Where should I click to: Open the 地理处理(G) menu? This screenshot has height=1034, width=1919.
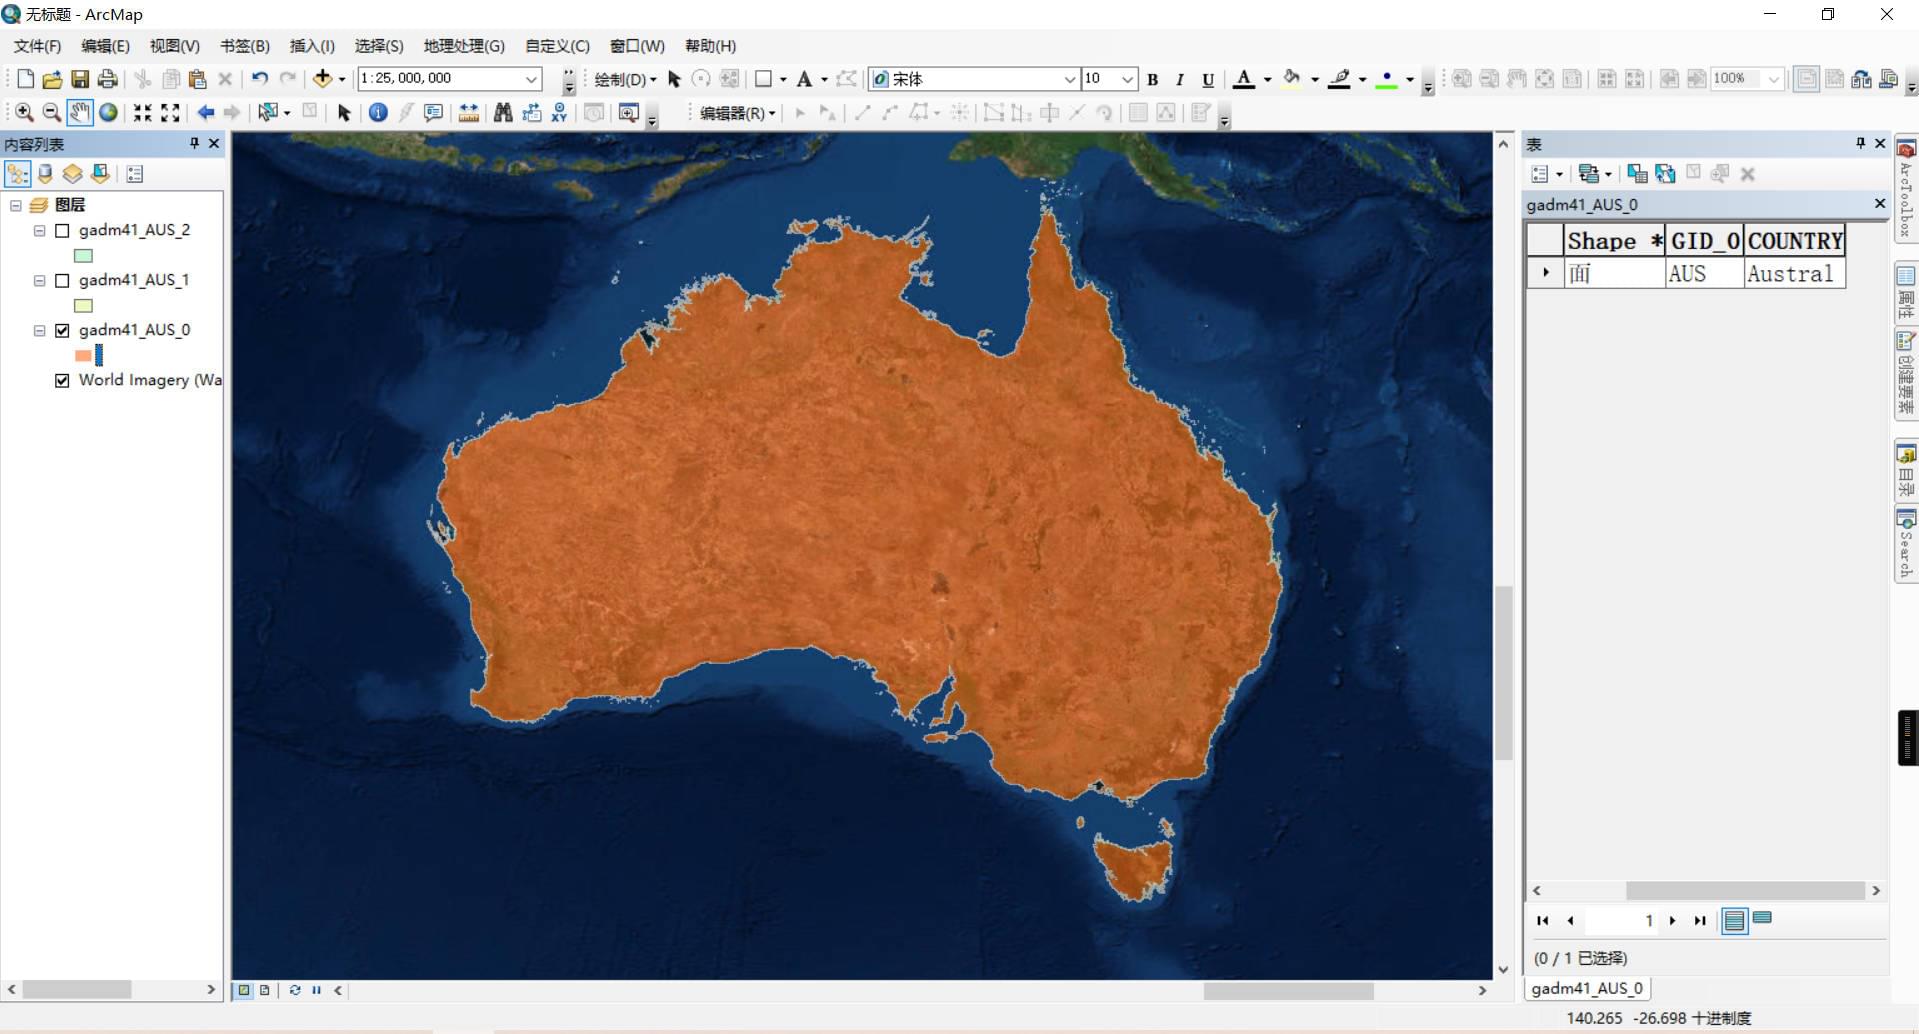(464, 46)
